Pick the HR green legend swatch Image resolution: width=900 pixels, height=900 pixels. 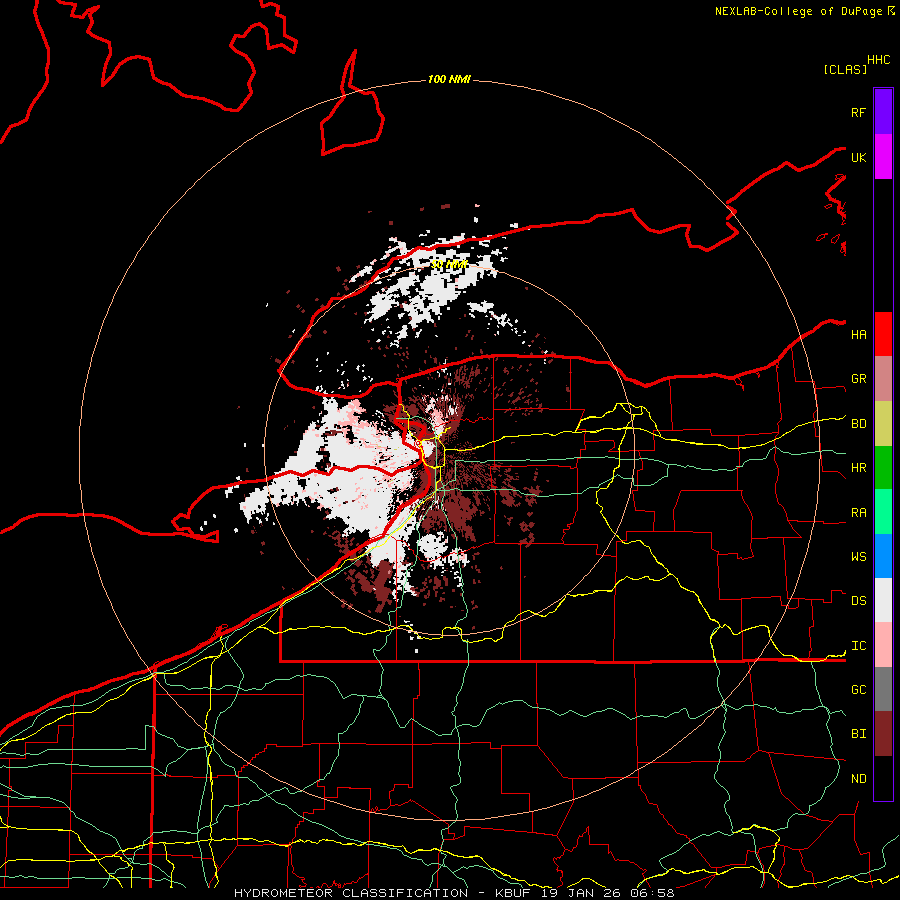coord(883,468)
